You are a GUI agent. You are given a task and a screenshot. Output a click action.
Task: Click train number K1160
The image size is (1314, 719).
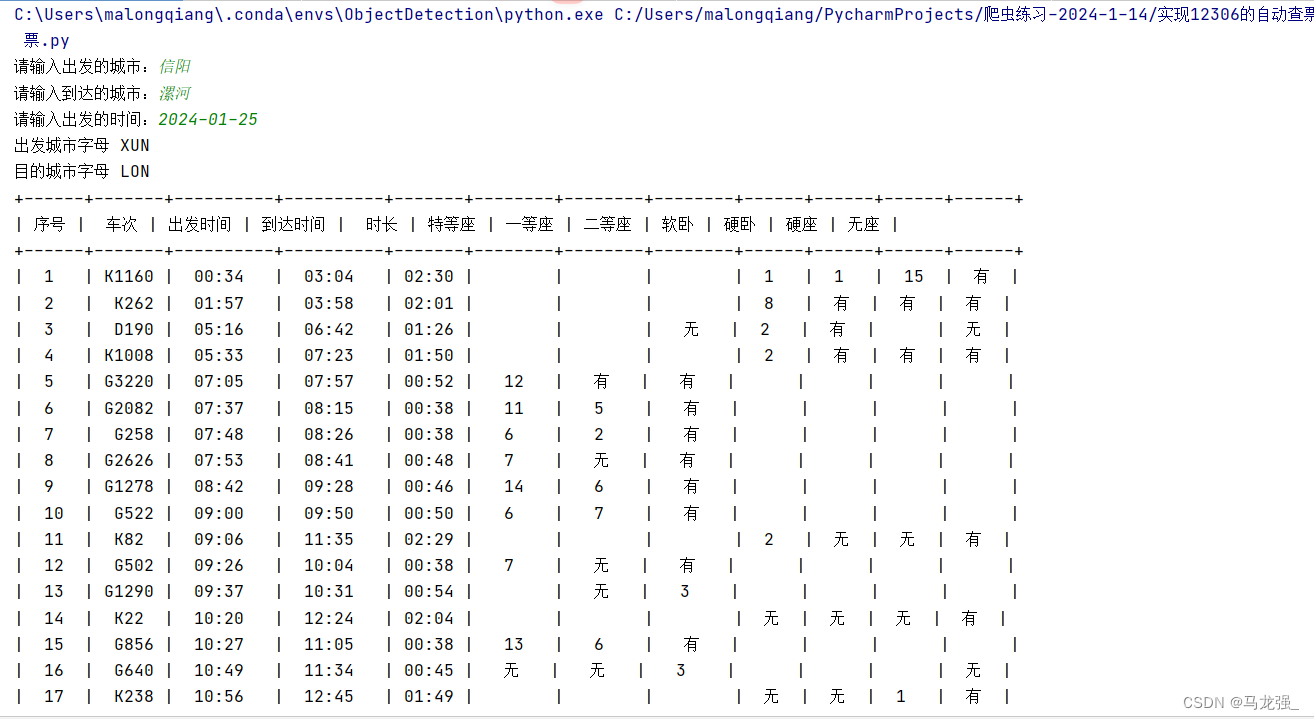coord(129,277)
